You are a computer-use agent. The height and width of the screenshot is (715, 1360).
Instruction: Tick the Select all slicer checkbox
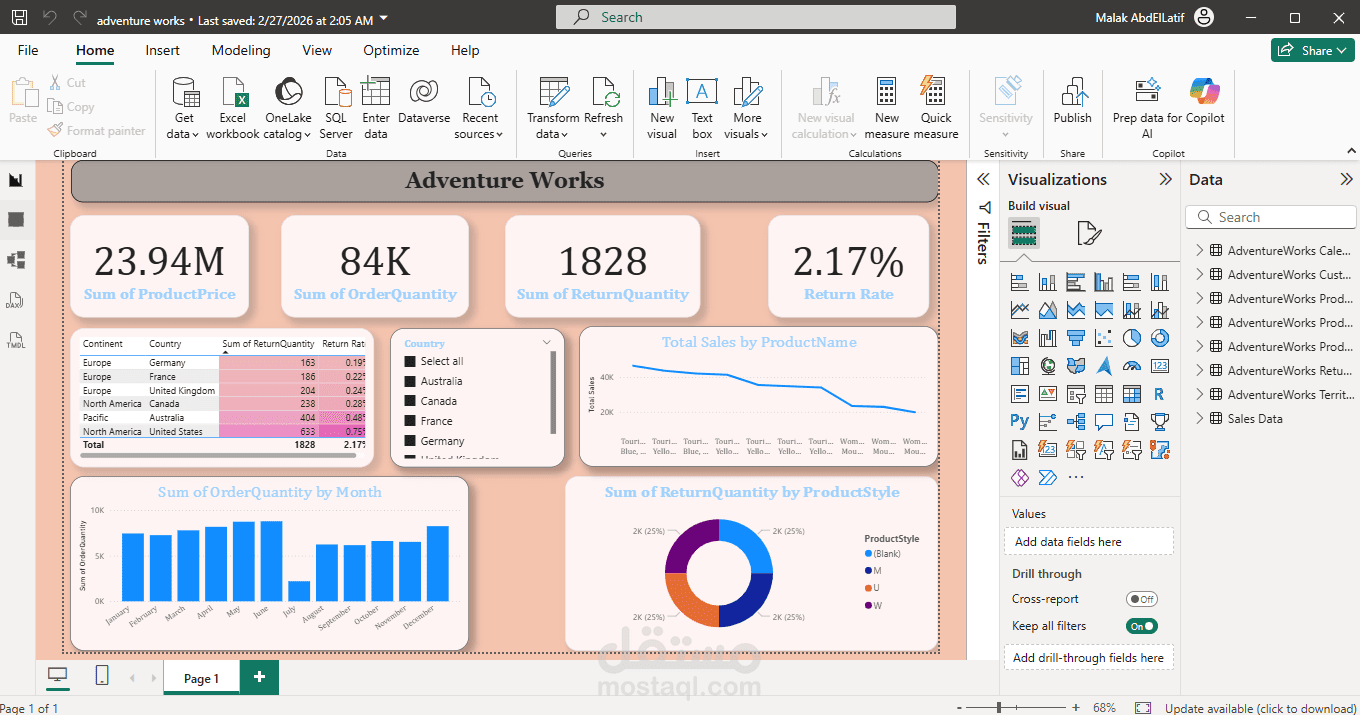pos(409,361)
